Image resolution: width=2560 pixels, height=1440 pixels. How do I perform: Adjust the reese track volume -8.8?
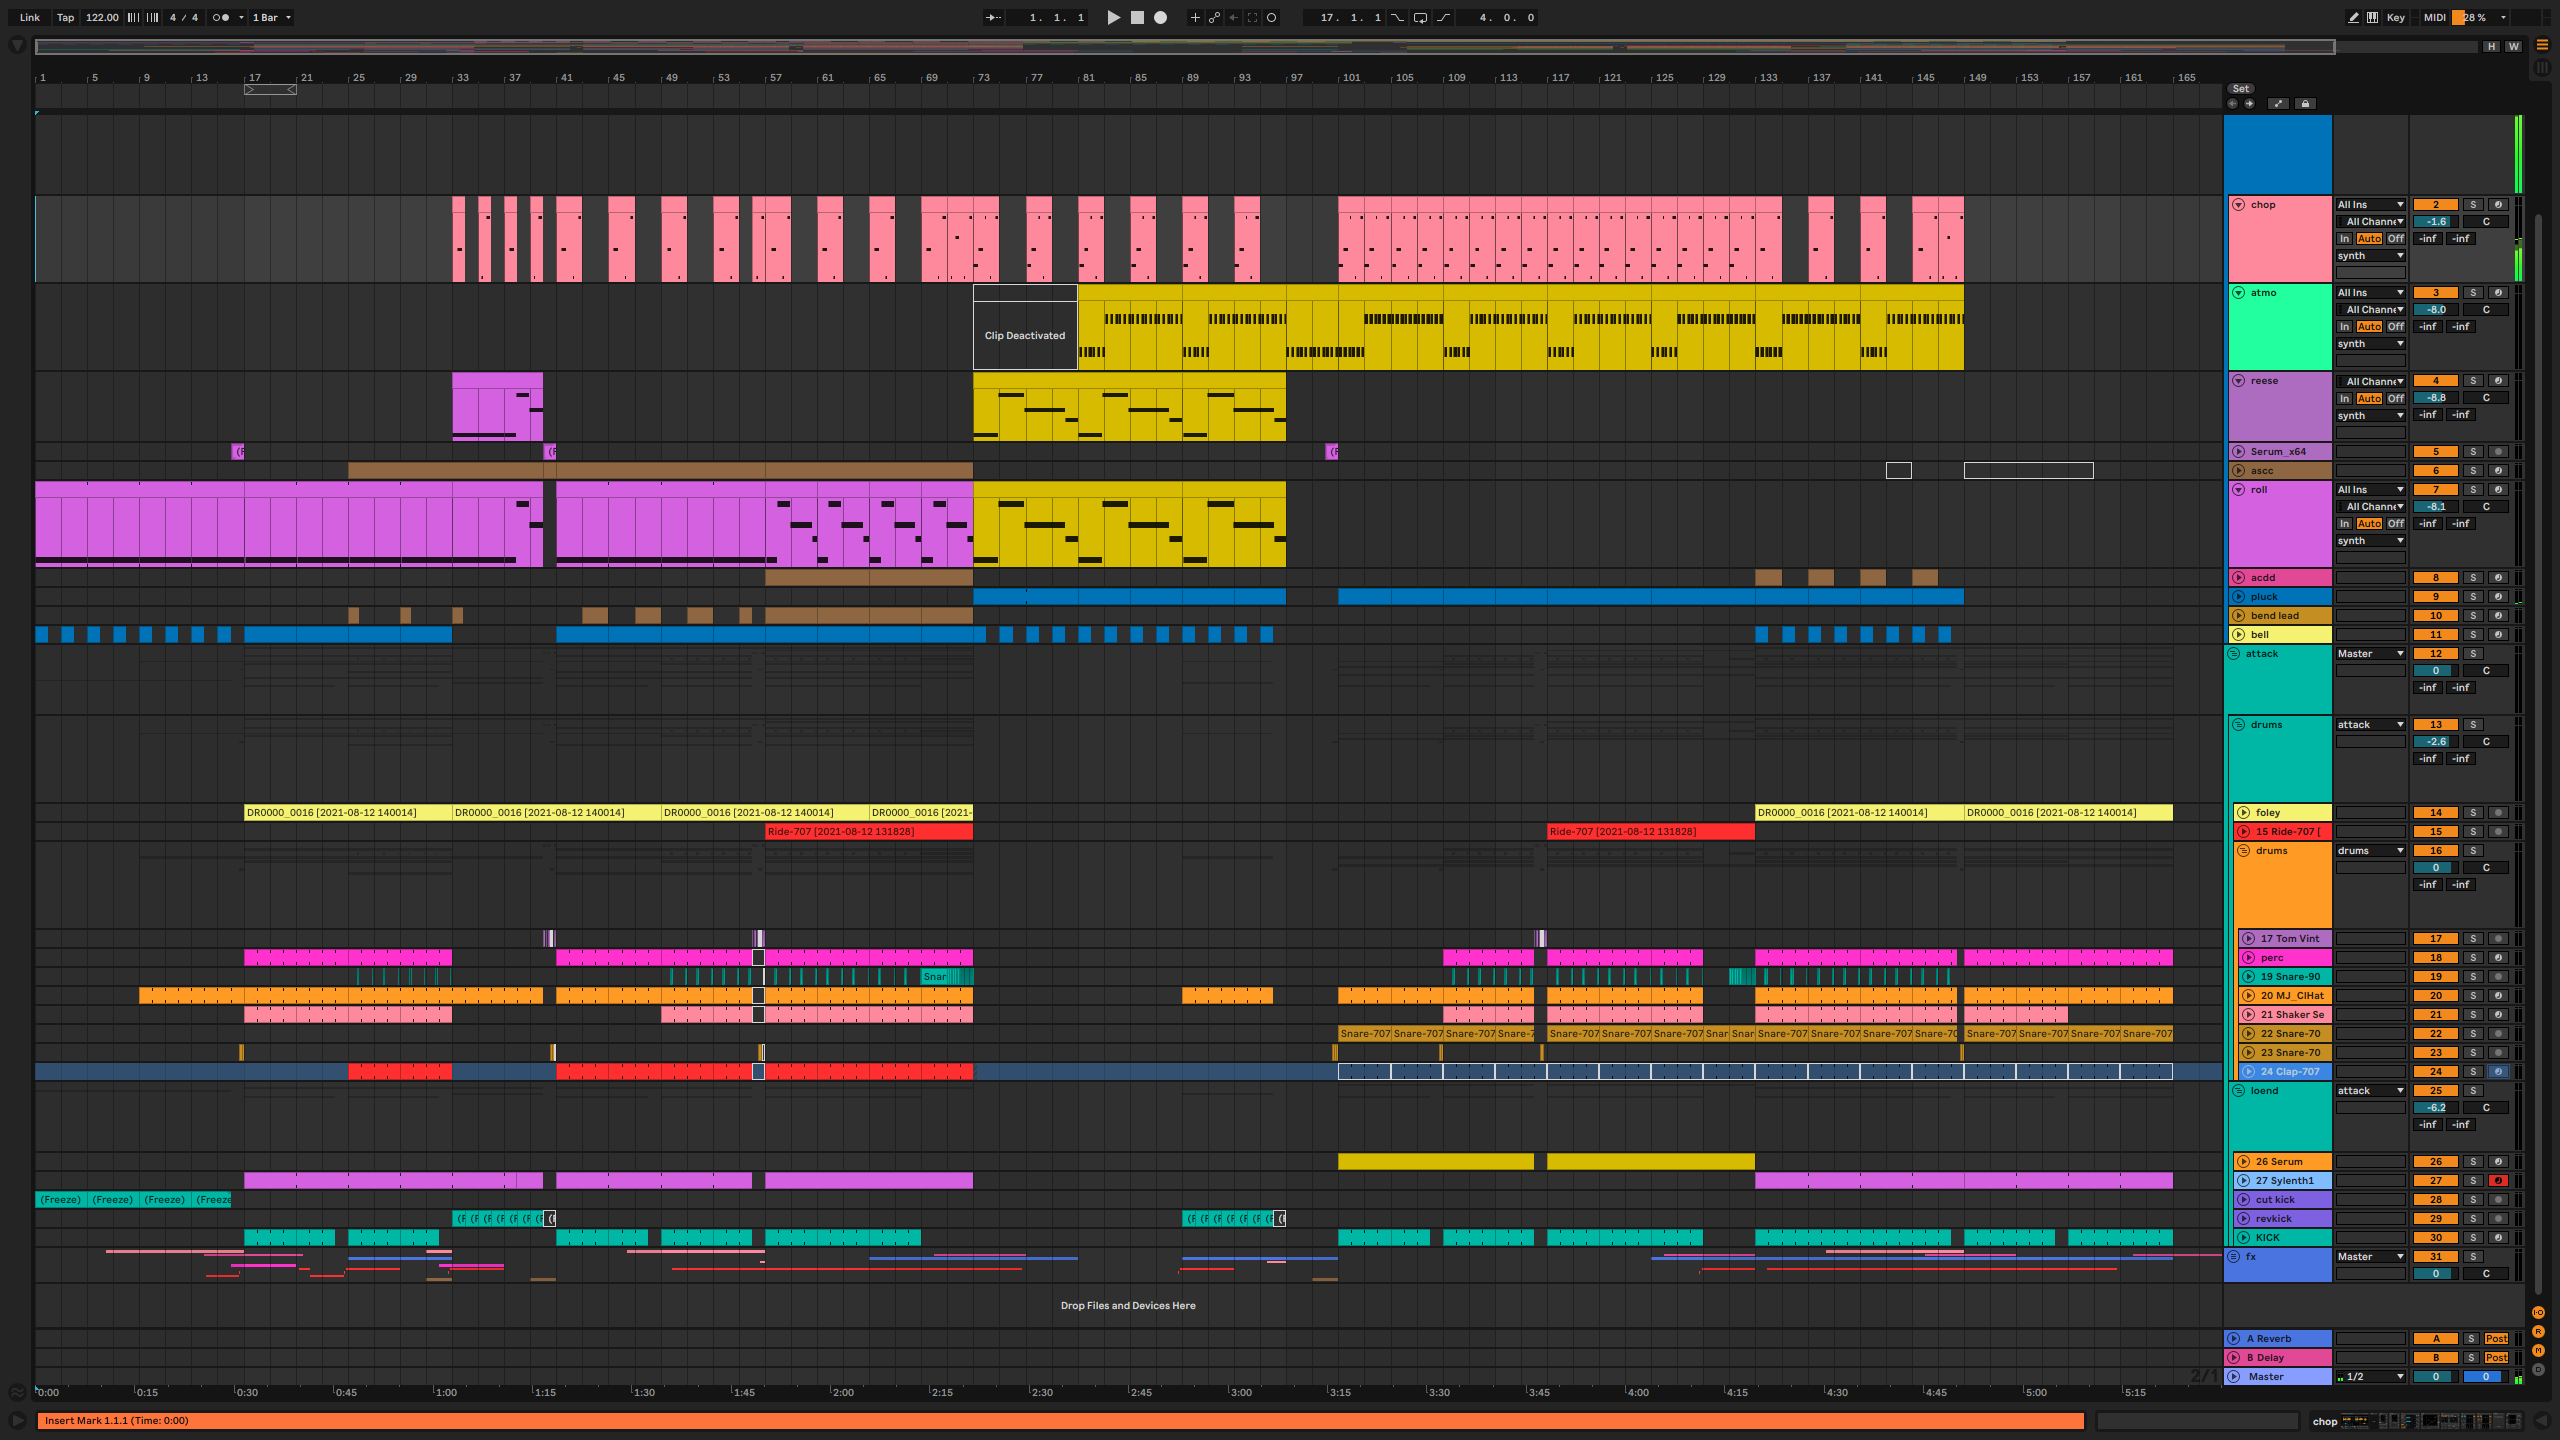coord(2435,398)
